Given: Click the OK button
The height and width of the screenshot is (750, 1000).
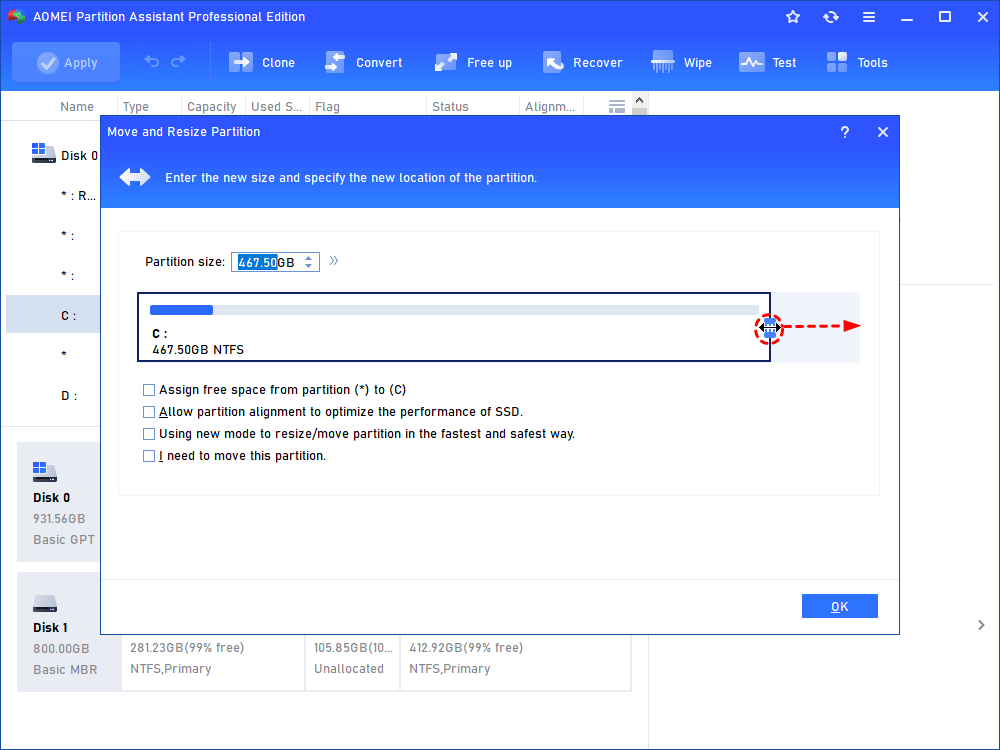Looking at the screenshot, I should 839,607.
